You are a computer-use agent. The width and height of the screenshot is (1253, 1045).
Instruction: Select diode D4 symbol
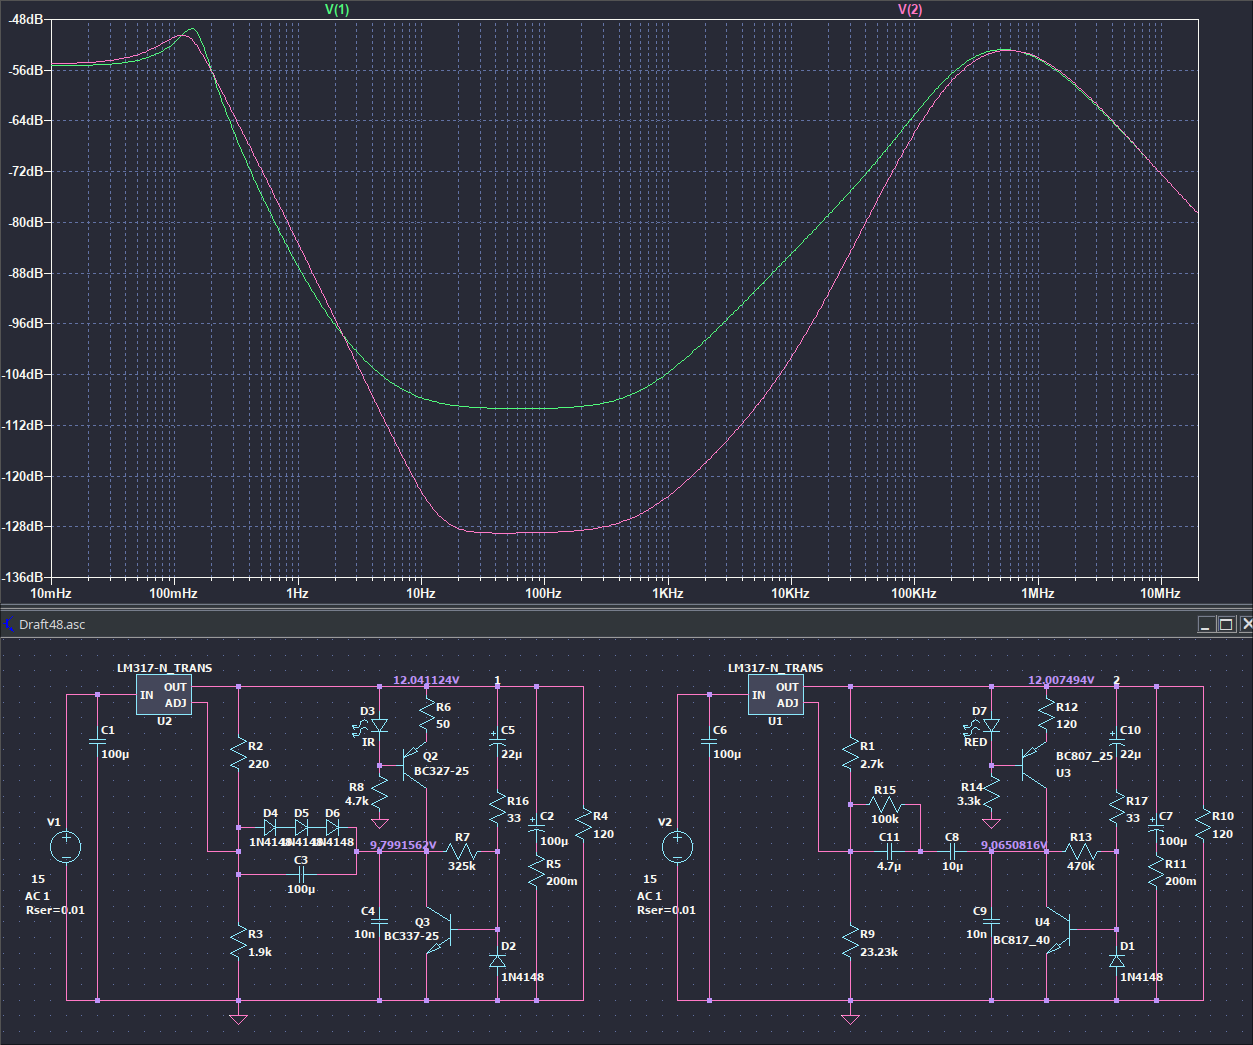coord(270,828)
